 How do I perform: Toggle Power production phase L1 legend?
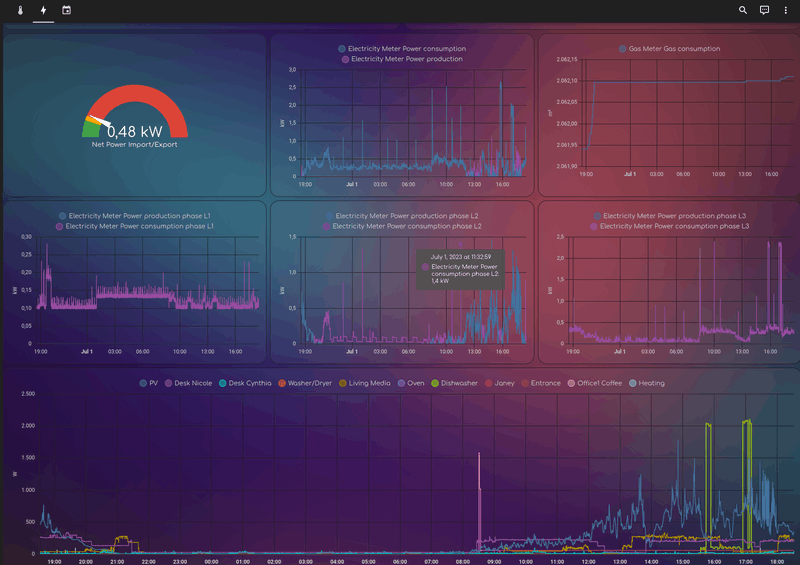(x=135, y=216)
